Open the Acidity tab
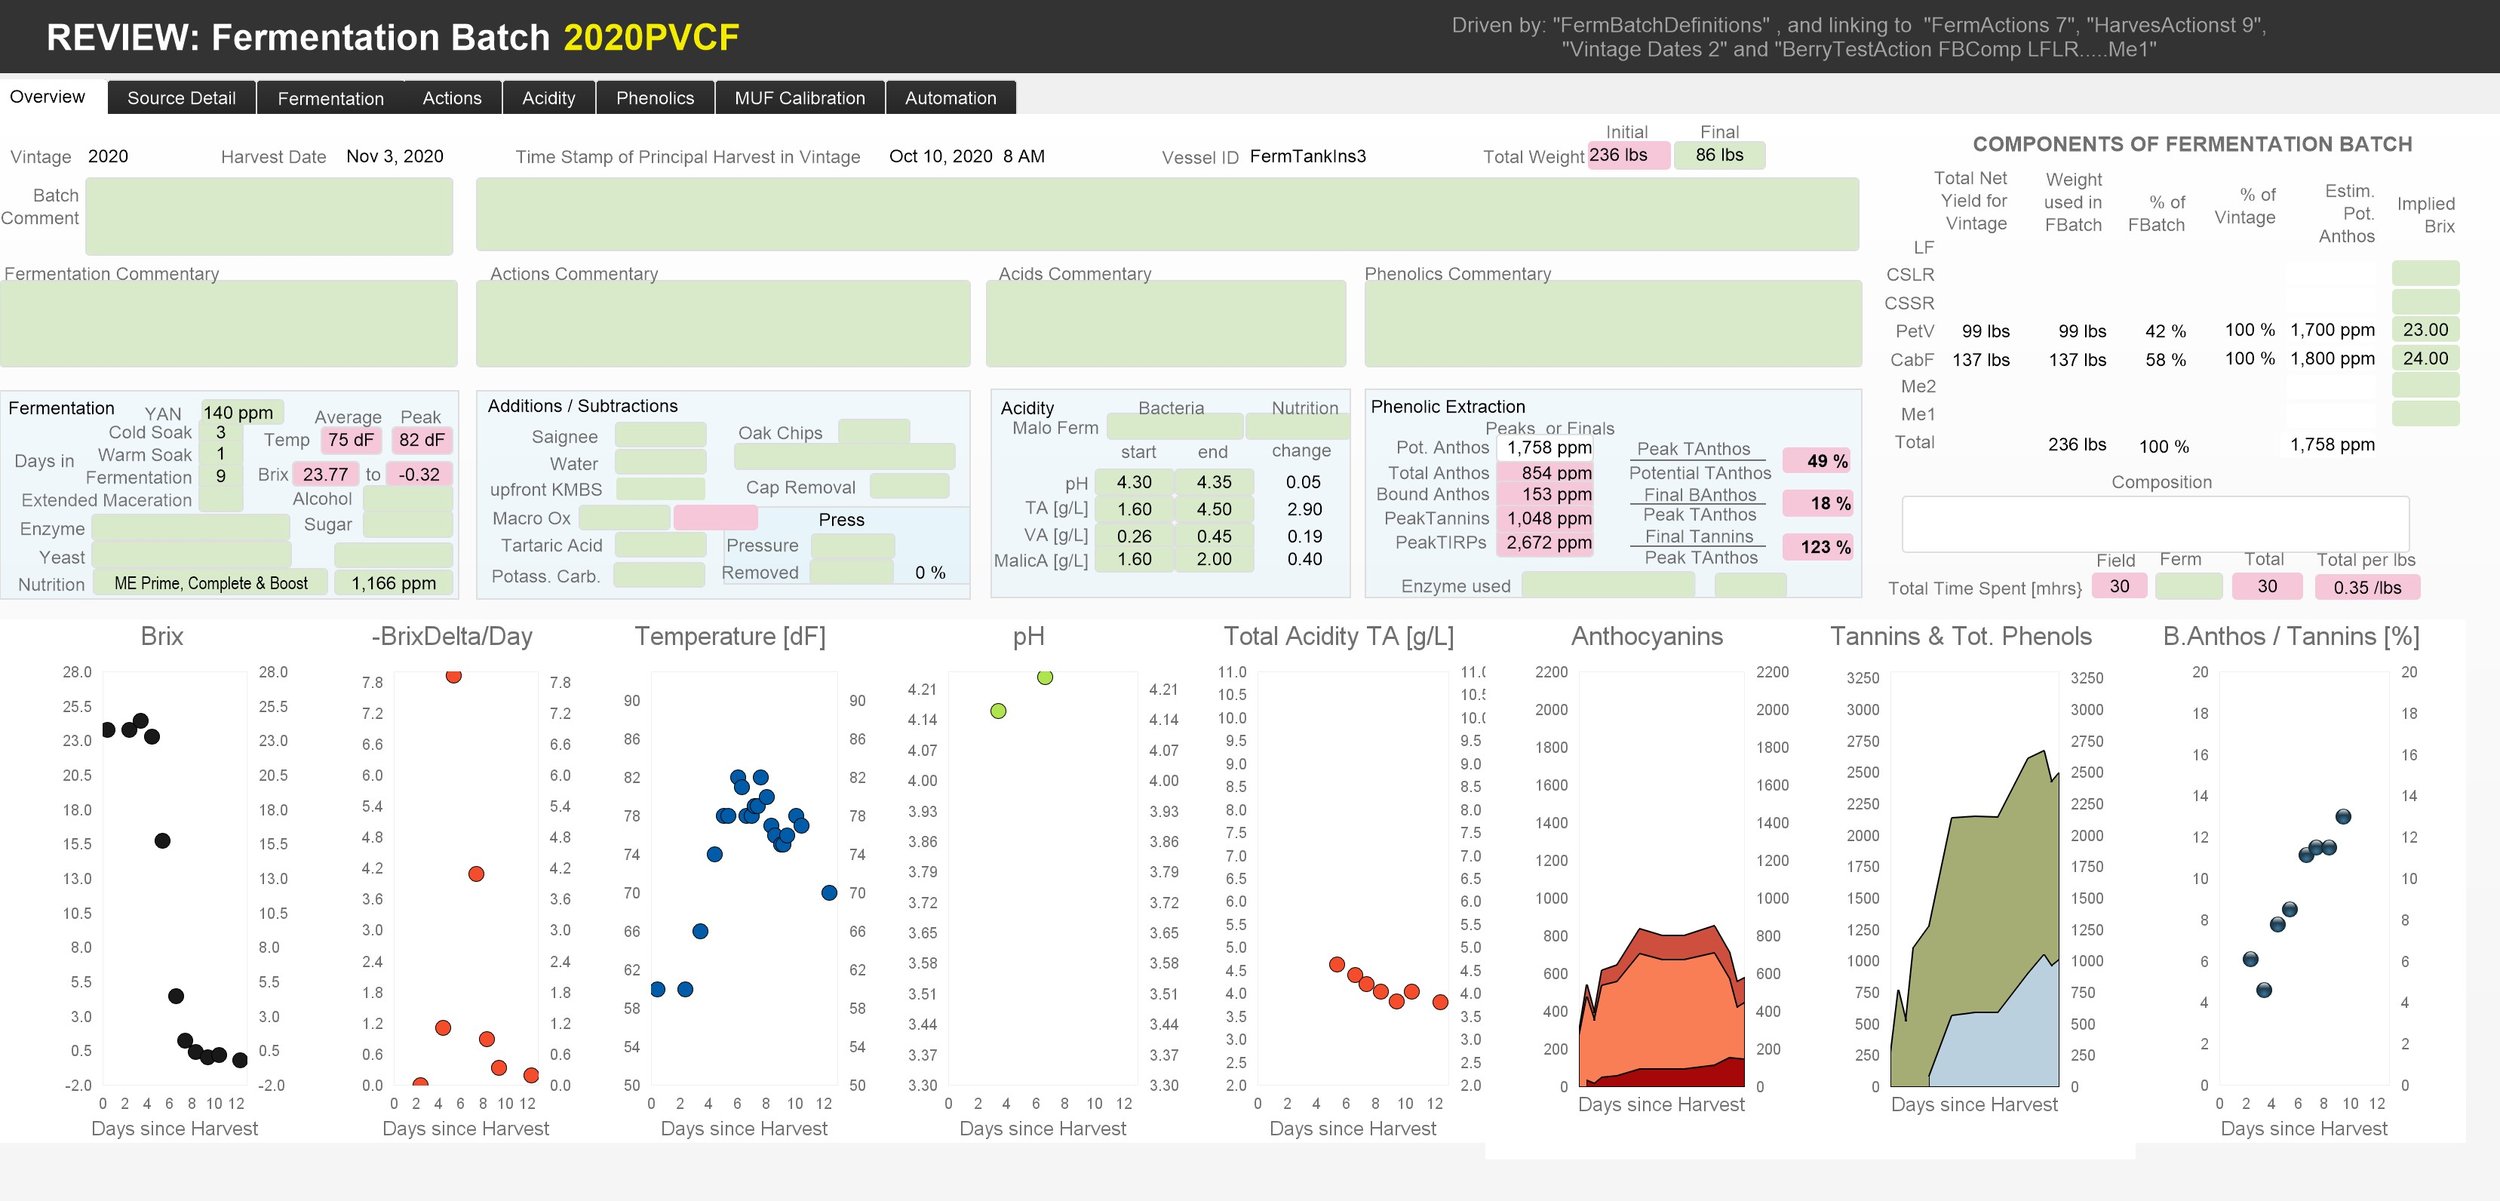 (x=549, y=98)
